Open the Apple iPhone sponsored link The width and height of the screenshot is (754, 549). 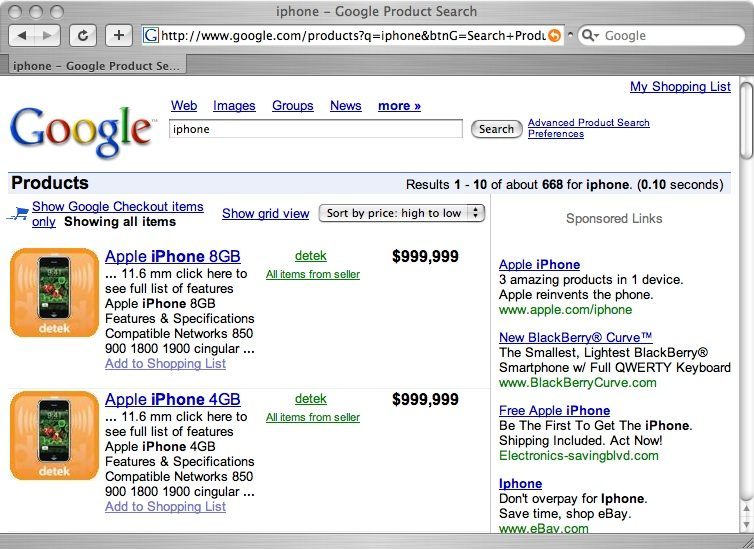540,264
